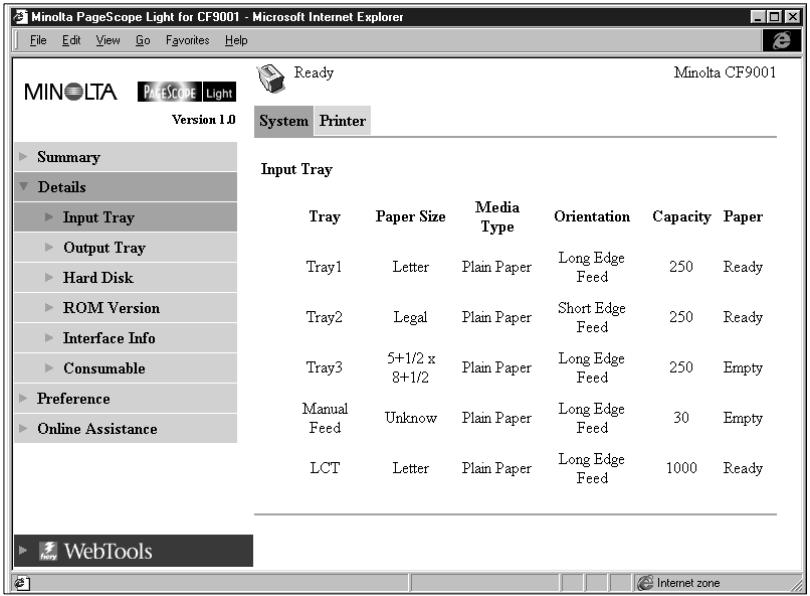Collapse the Details arrow
This screenshot has height=596, width=810.
click(x=23, y=186)
